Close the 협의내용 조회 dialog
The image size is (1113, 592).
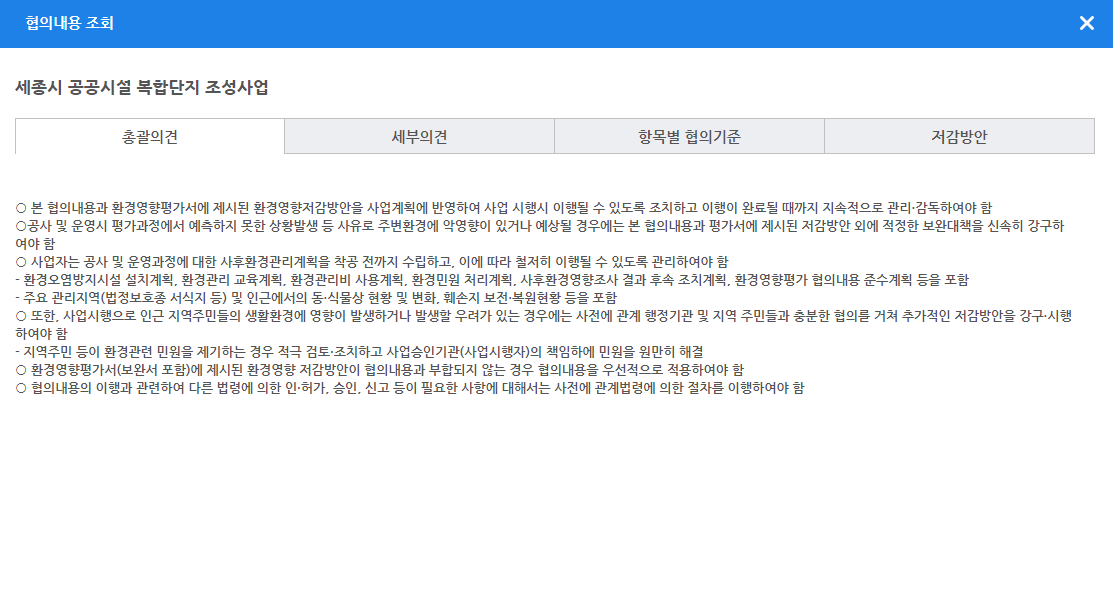click(x=1086, y=23)
